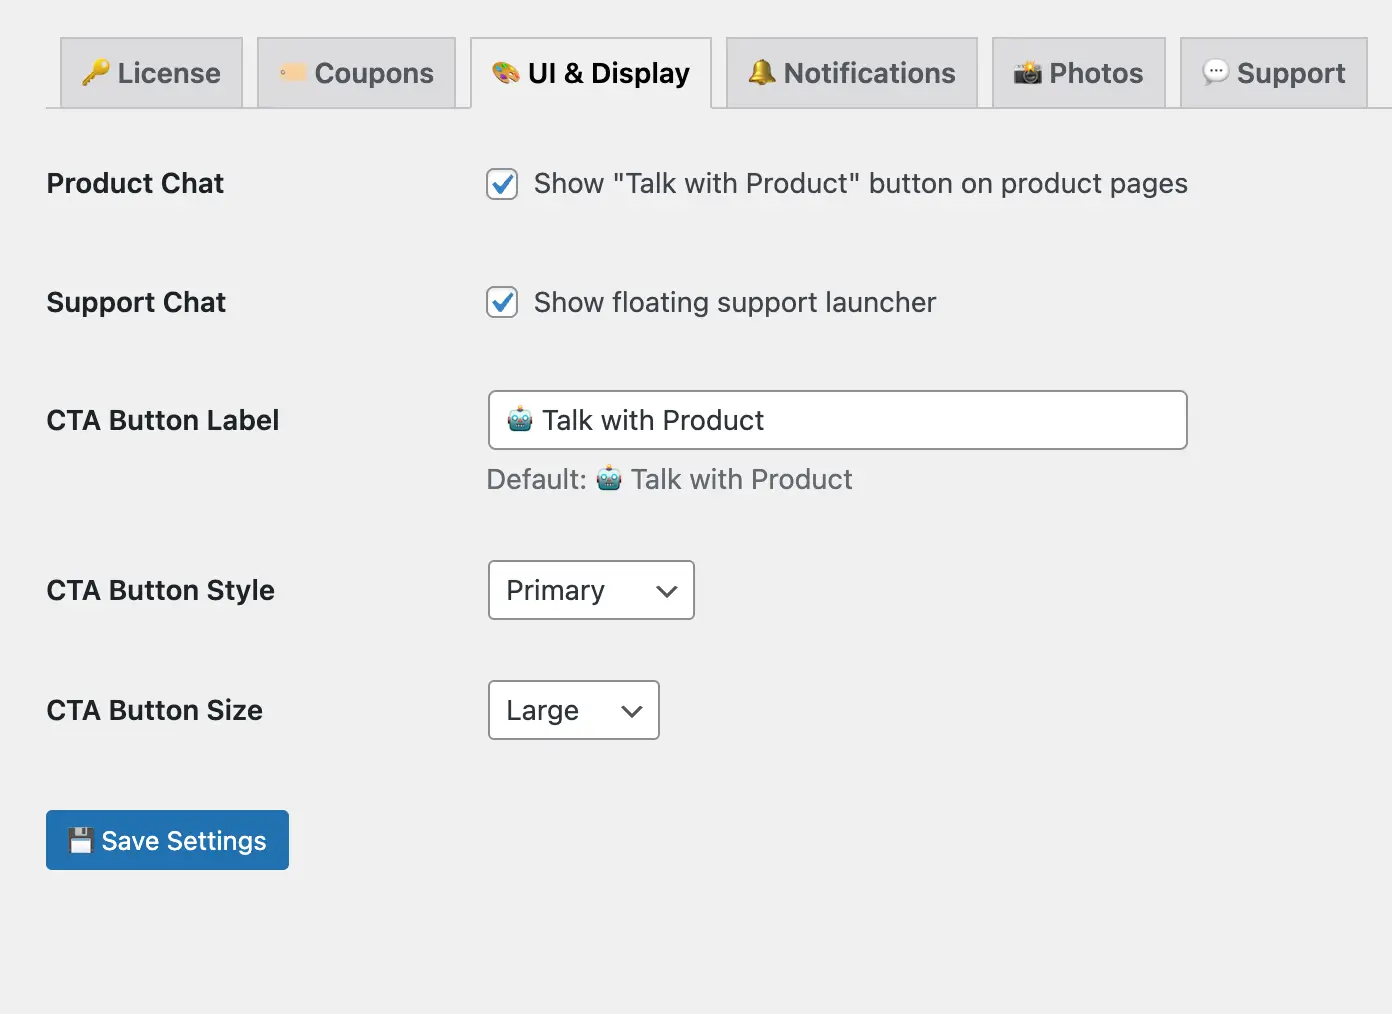This screenshot has height=1014, width=1392.
Task: Open the Notifications tab
Action: [852, 73]
